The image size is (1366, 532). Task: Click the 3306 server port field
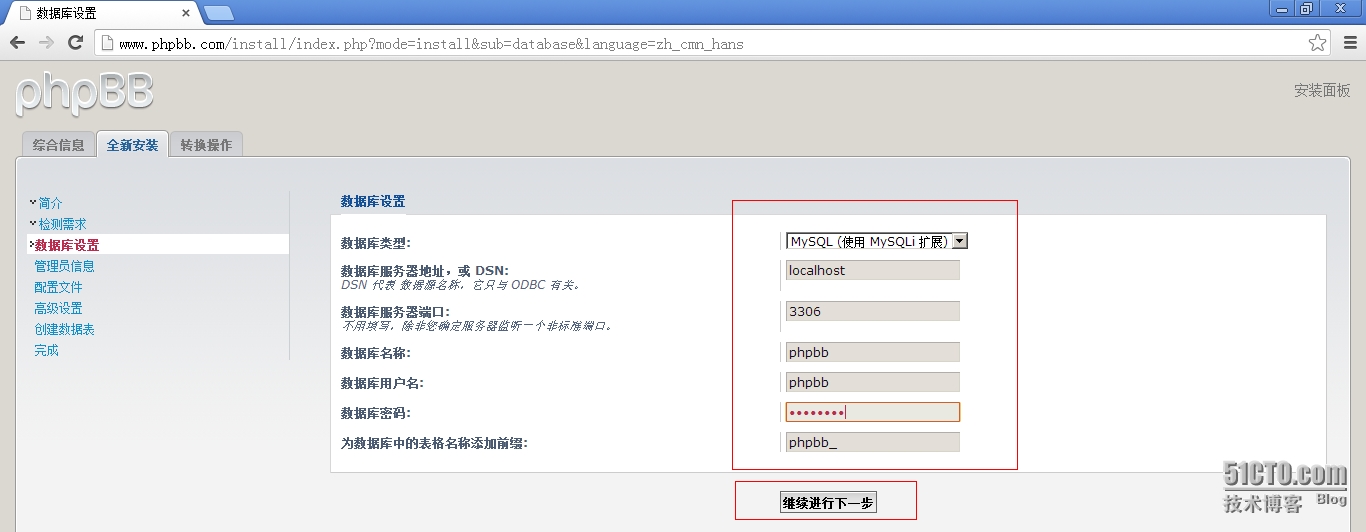coord(872,311)
